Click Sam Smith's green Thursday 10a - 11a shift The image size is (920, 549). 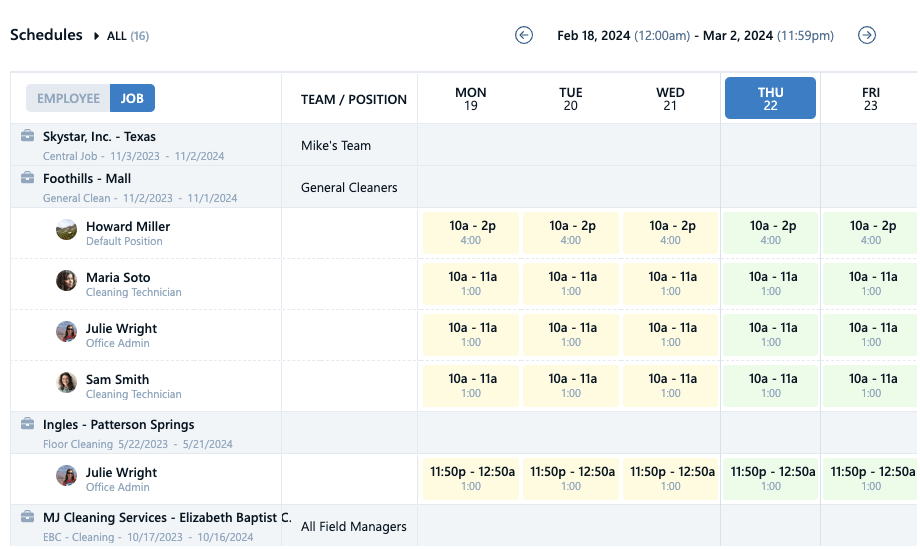click(x=770, y=385)
